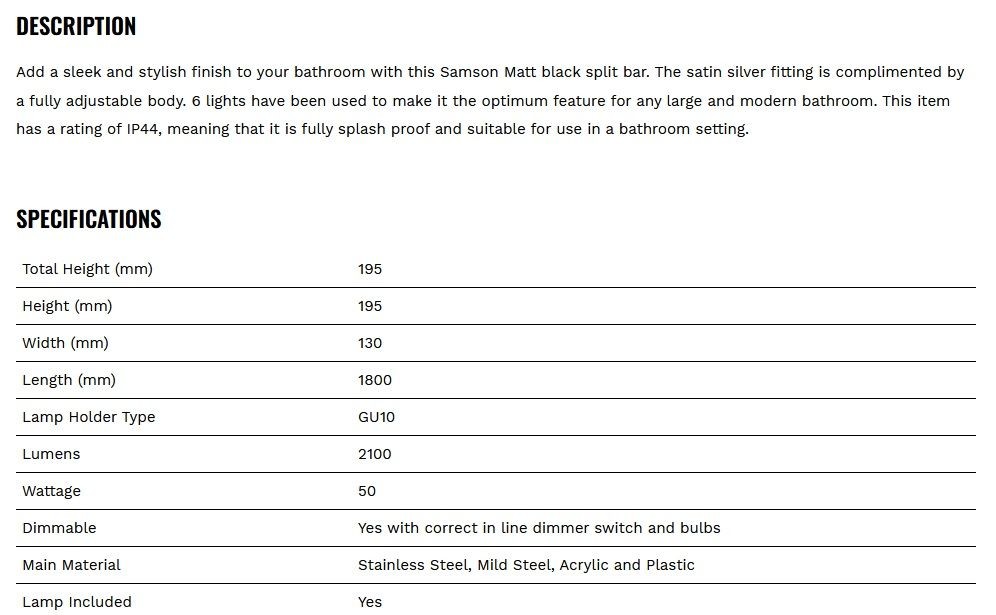Image resolution: width=996 pixels, height=615 pixels.
Task: Click the DESCRIPTION heading
Action: pos(76,26)
